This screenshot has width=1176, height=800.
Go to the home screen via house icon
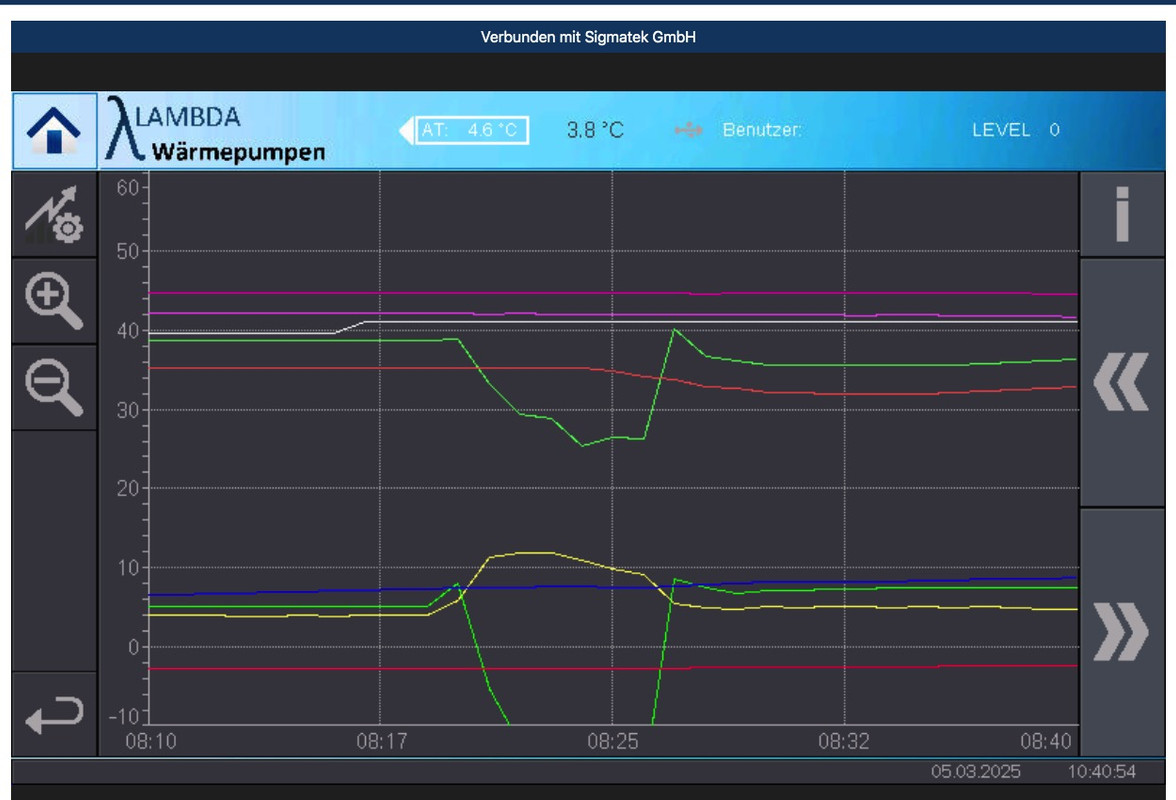pos(54,130)
